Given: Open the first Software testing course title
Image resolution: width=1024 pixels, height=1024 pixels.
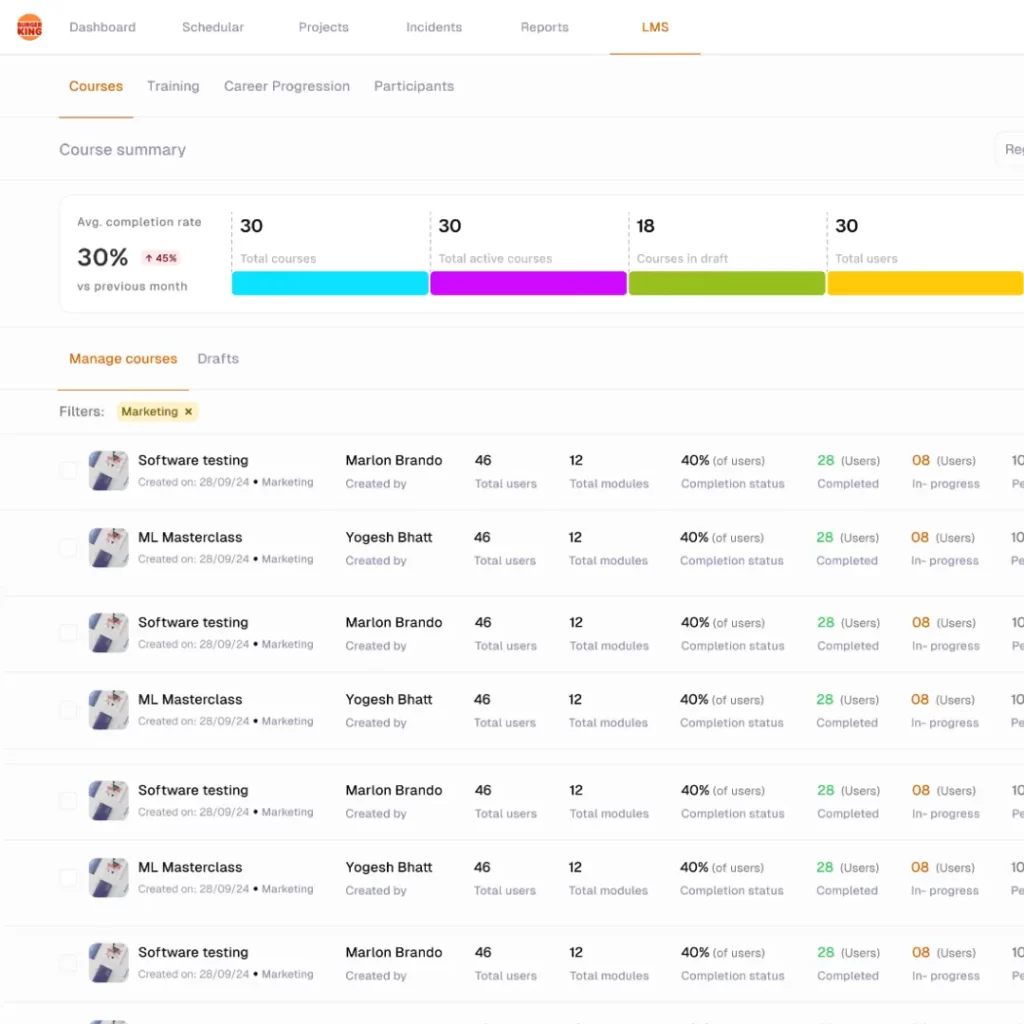Looking at the screenshot, I should click(x=193, y=460).
